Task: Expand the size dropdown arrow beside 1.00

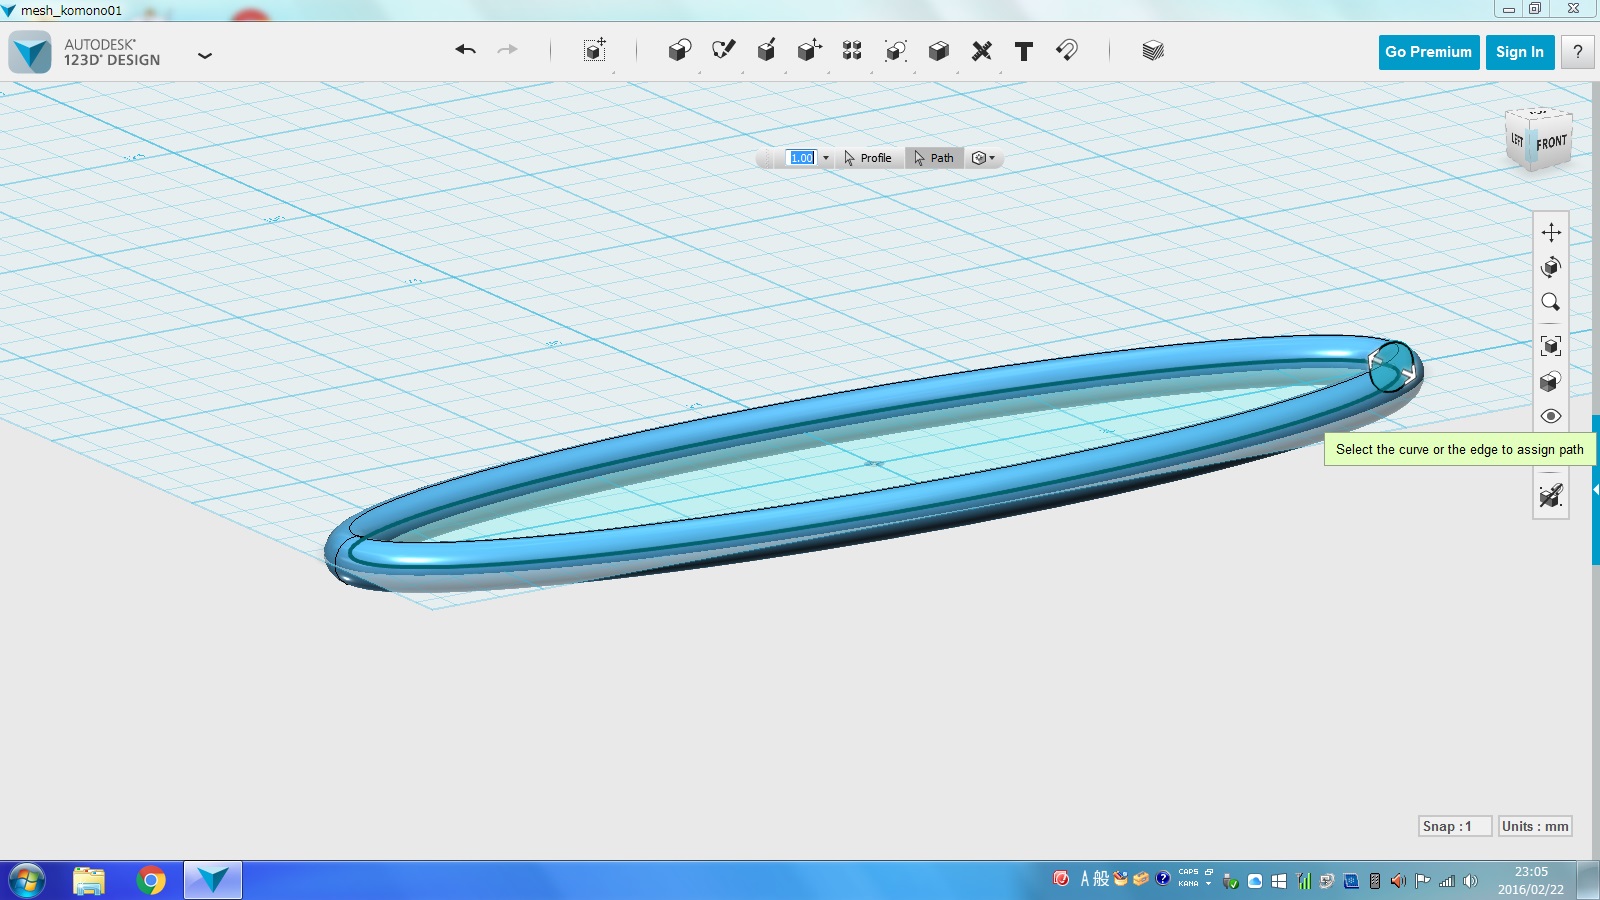Action: point(826,158)
